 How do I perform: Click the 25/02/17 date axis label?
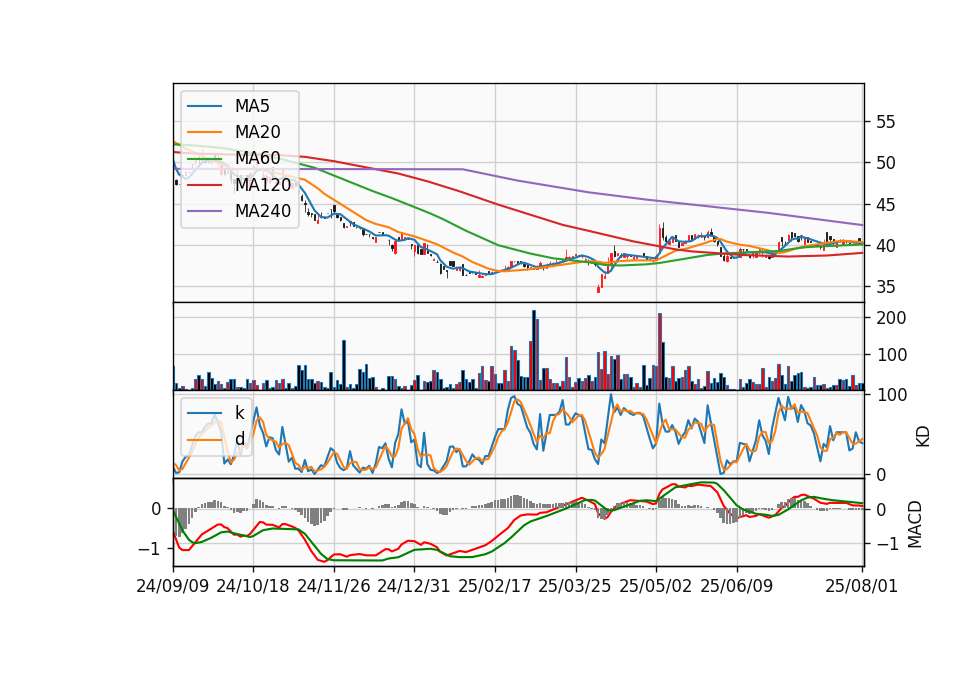click(495, 586)
